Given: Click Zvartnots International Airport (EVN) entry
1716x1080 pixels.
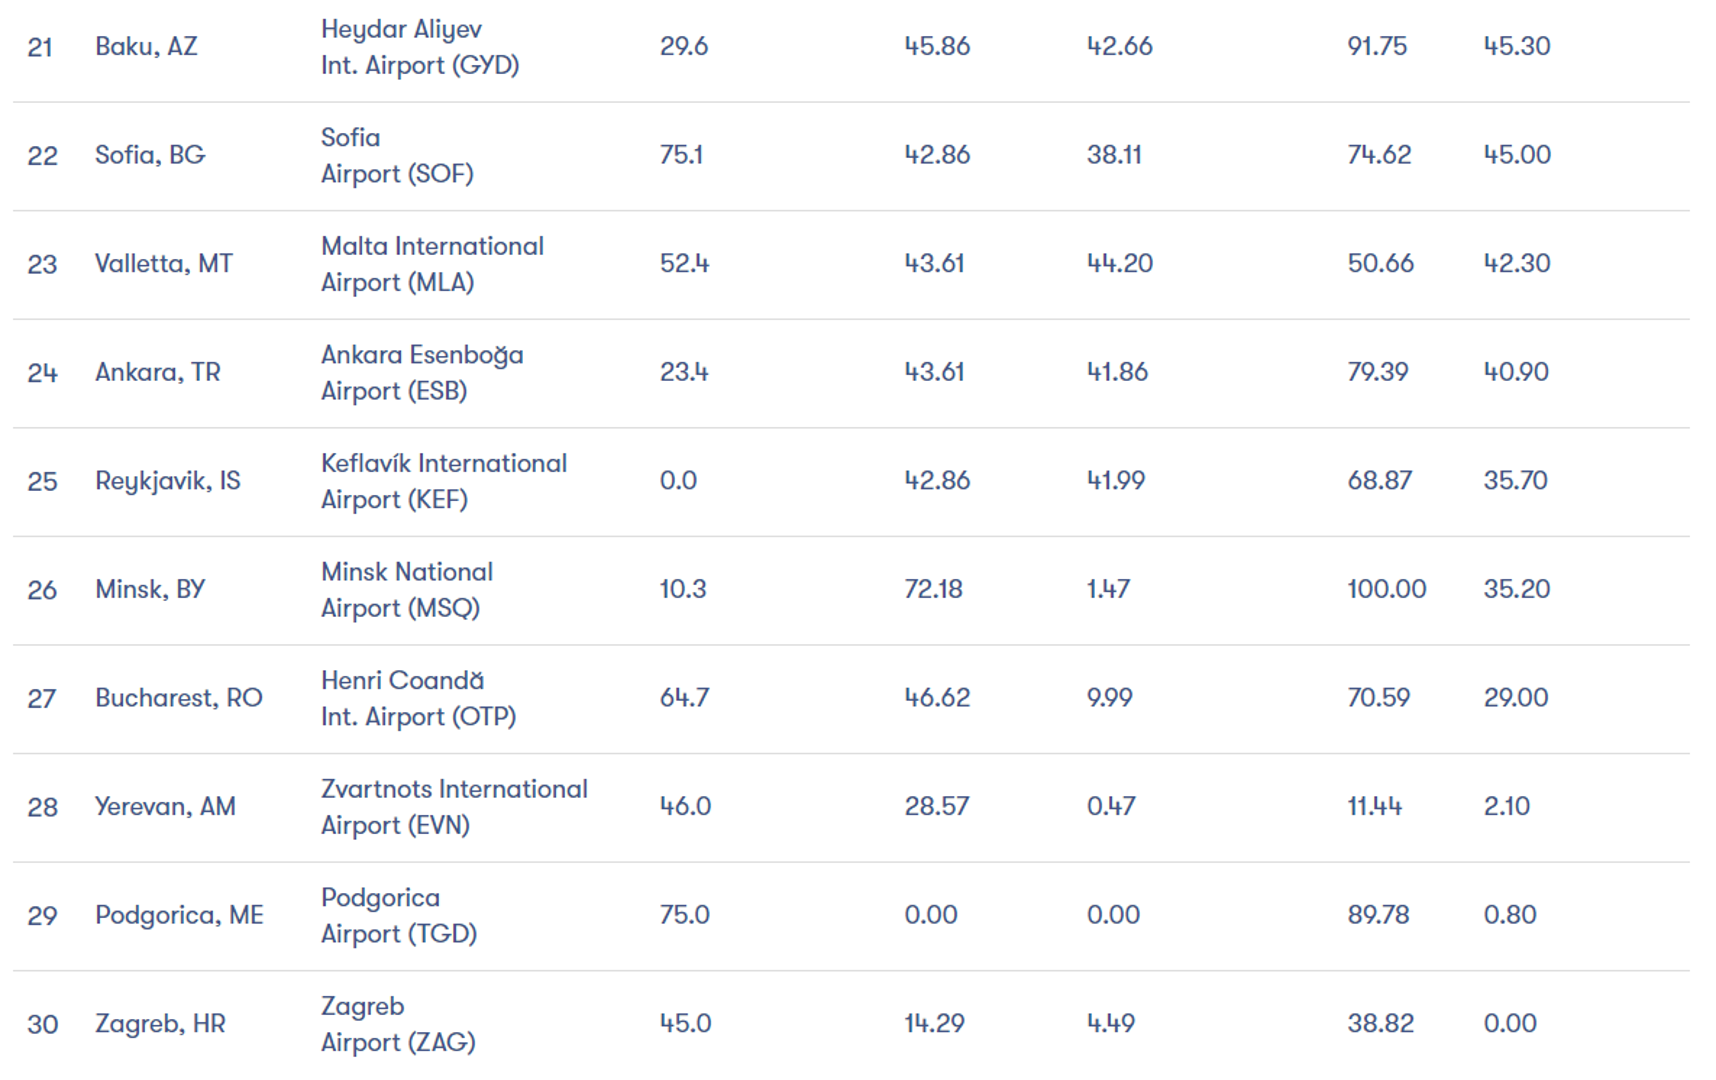Looking at the screenshot, I should point(454,807).
